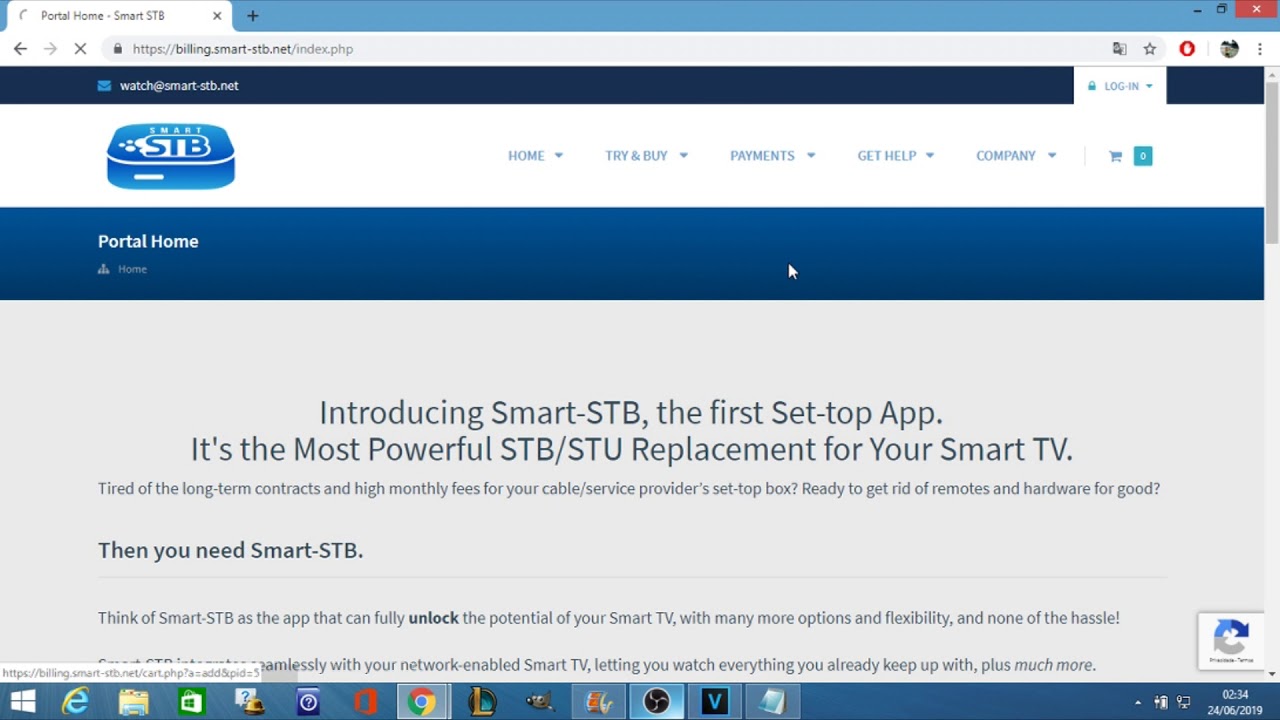
Task: Expand the COMPANY menu
Action: click(1016, 155)
